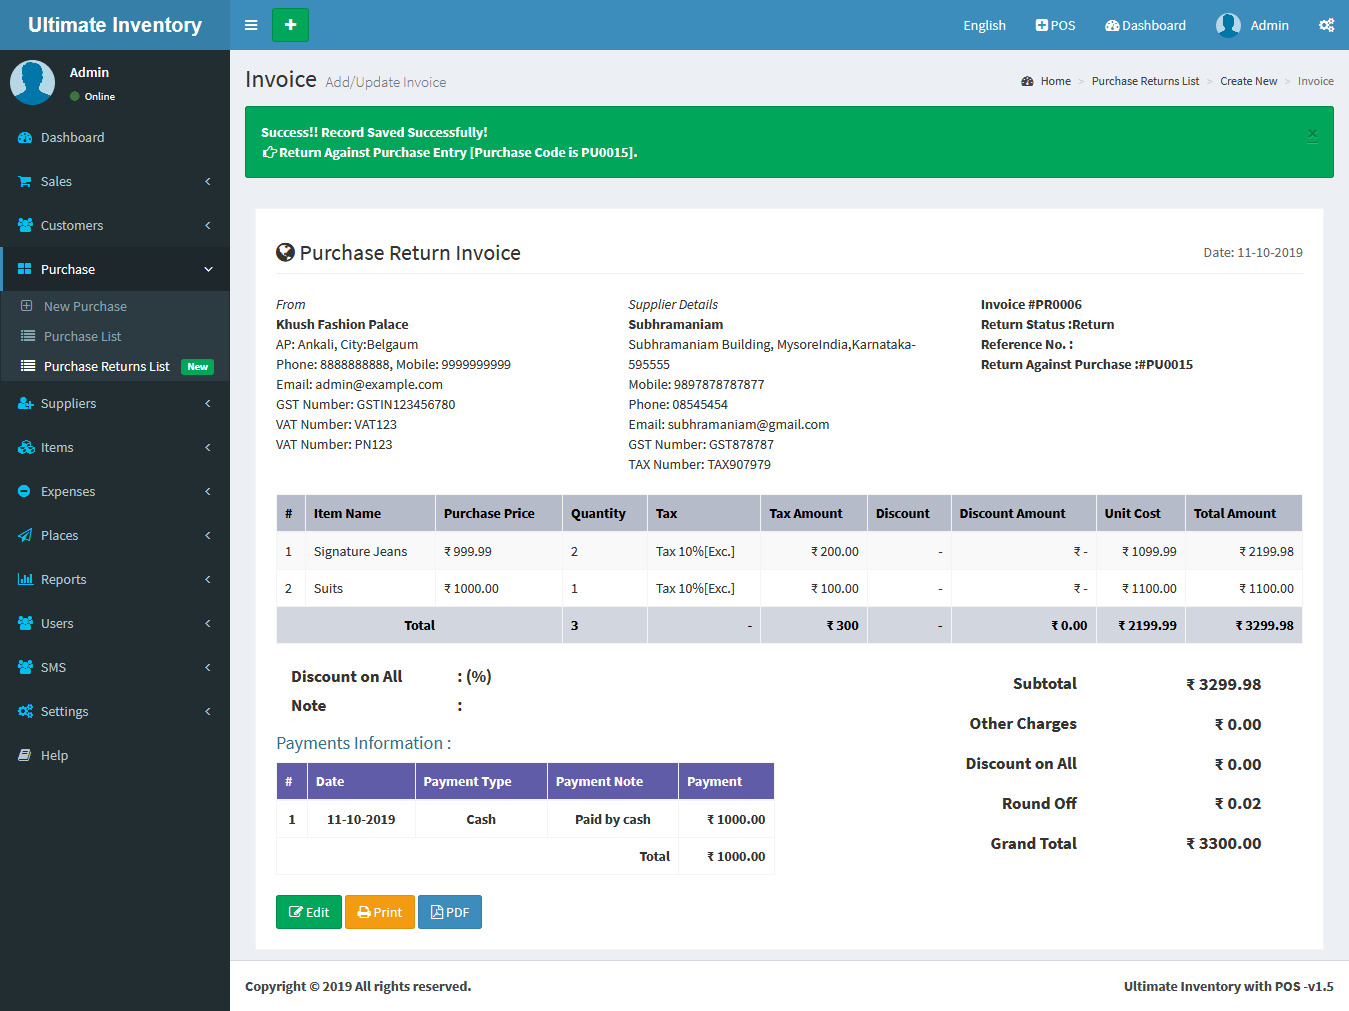
Task: Click the Help icon in sidebar
Action: 25,755
